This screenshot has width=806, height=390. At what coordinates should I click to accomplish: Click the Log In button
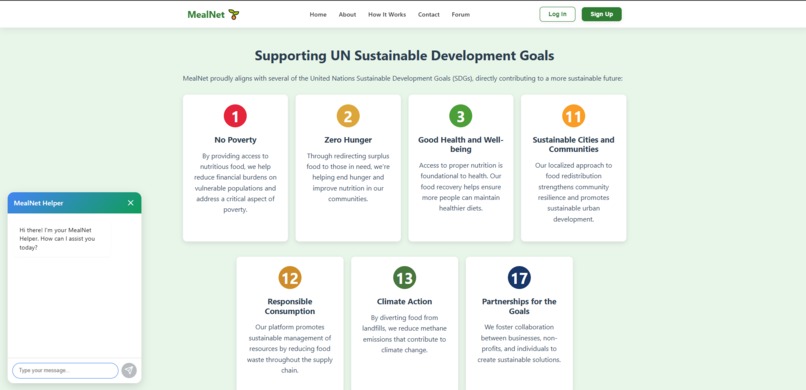(558, 14)
